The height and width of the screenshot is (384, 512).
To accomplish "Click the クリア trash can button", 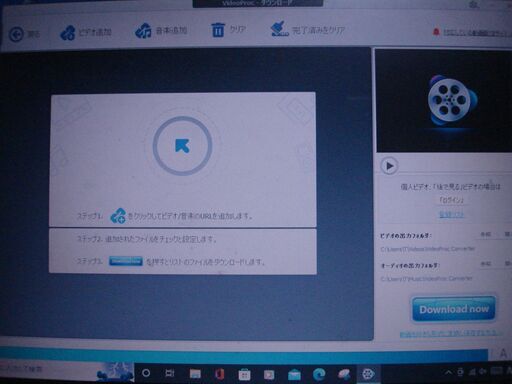I will pos(228,30).
